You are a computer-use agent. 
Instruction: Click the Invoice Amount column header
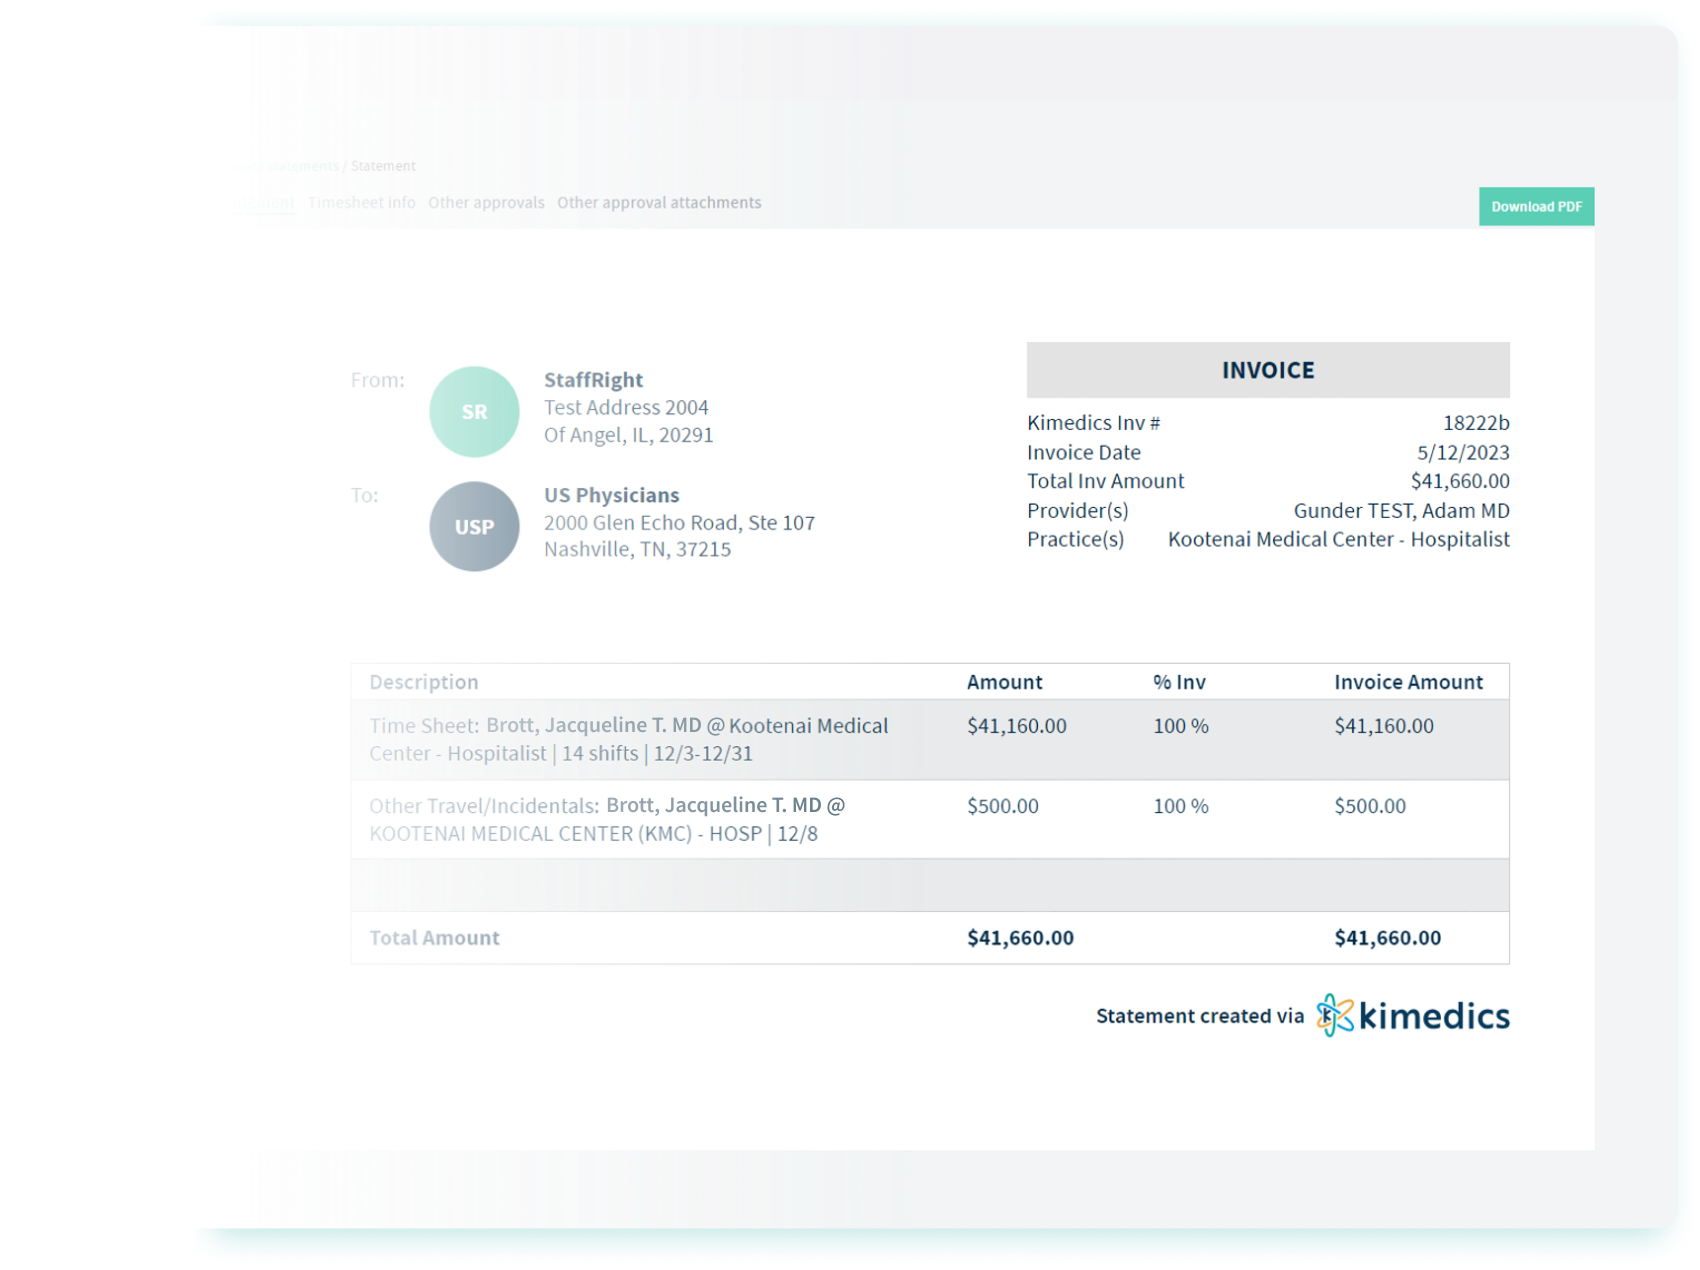1408,682
